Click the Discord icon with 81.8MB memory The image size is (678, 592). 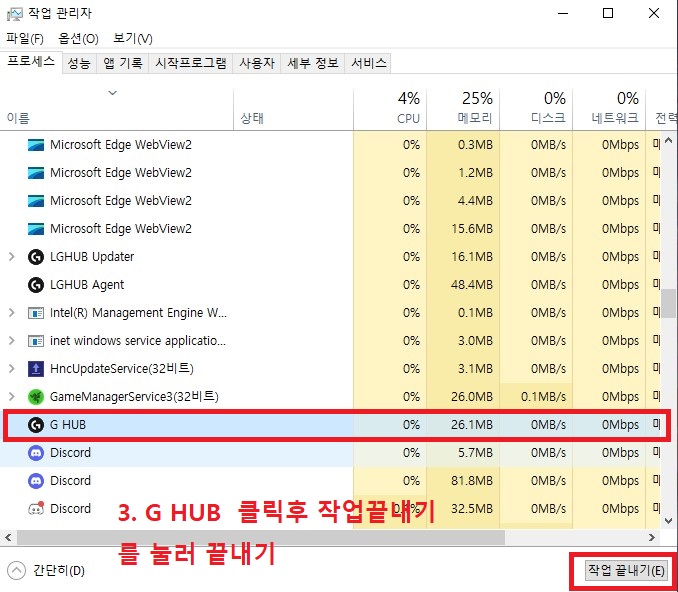[x=35, y=481]
